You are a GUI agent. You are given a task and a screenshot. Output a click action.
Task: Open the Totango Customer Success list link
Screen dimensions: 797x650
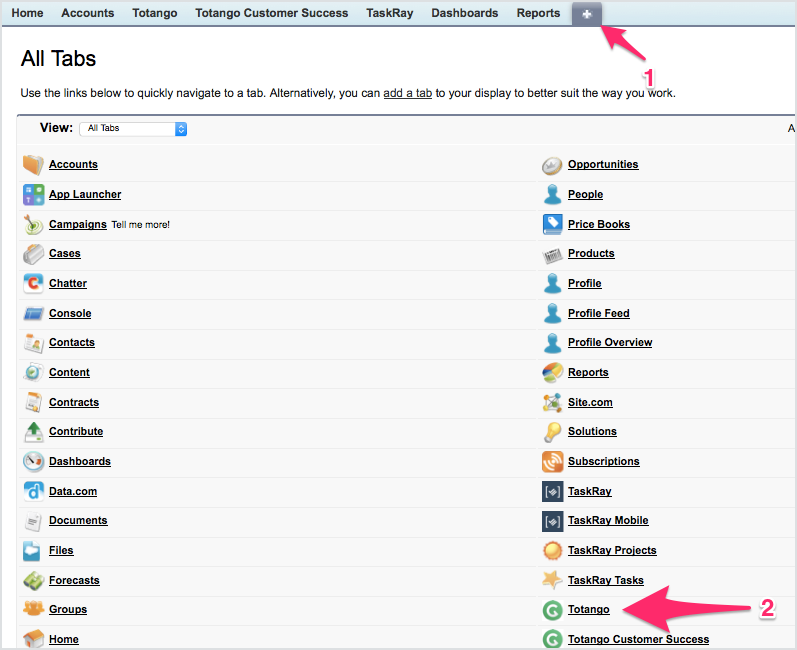click(638, 639)
